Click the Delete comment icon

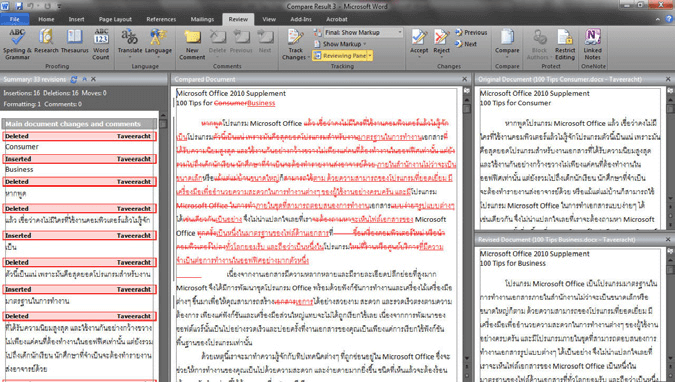(x=217, y=40)
